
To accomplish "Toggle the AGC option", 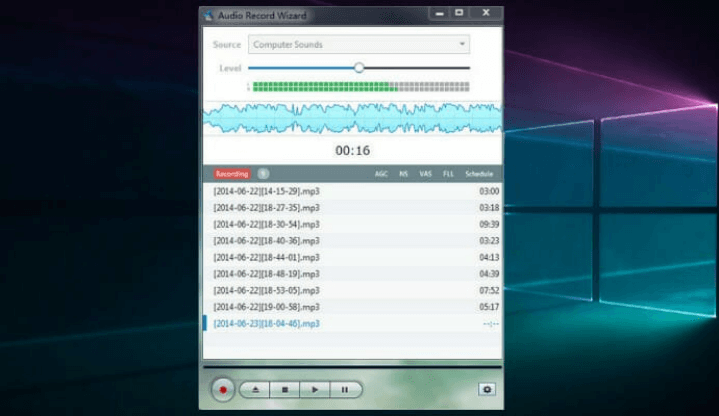I will click(x=381, y=174).
